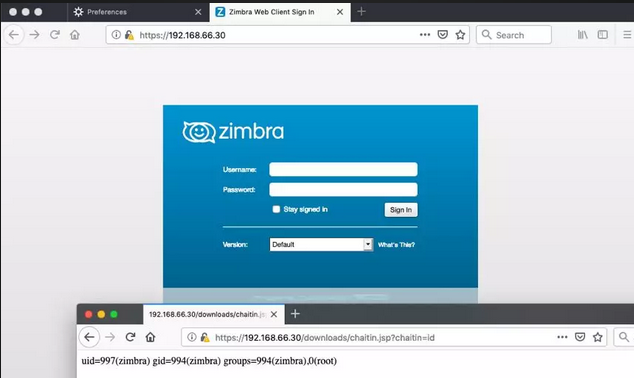The width and height of the screenshot is (634, 378).
Task: Save to Pocket in top browser
Action: (443, 35)
